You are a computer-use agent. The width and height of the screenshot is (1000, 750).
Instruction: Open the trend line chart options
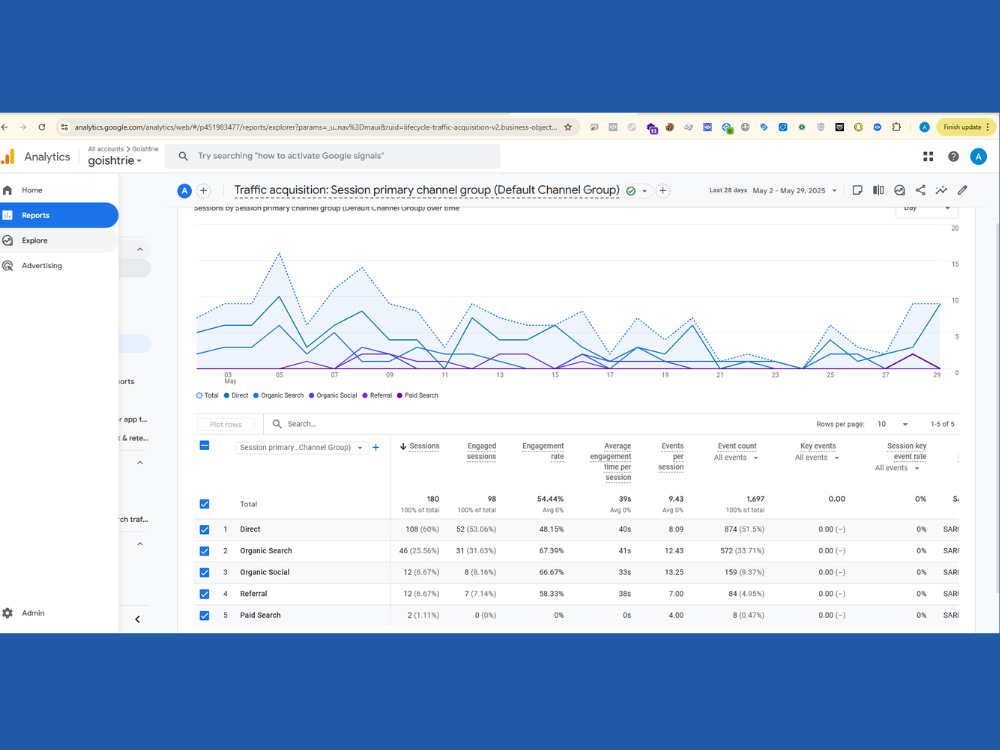point(941,190)
